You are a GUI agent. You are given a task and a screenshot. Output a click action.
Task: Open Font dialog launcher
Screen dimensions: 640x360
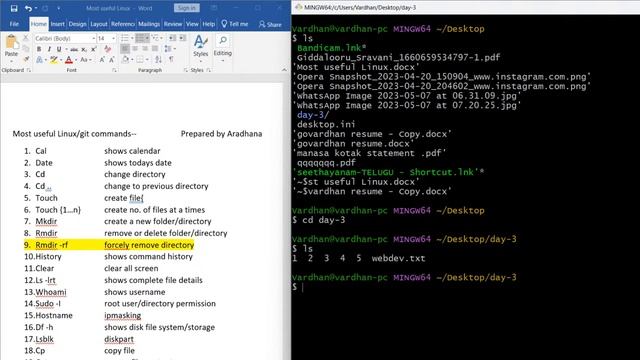click(114, 70)
